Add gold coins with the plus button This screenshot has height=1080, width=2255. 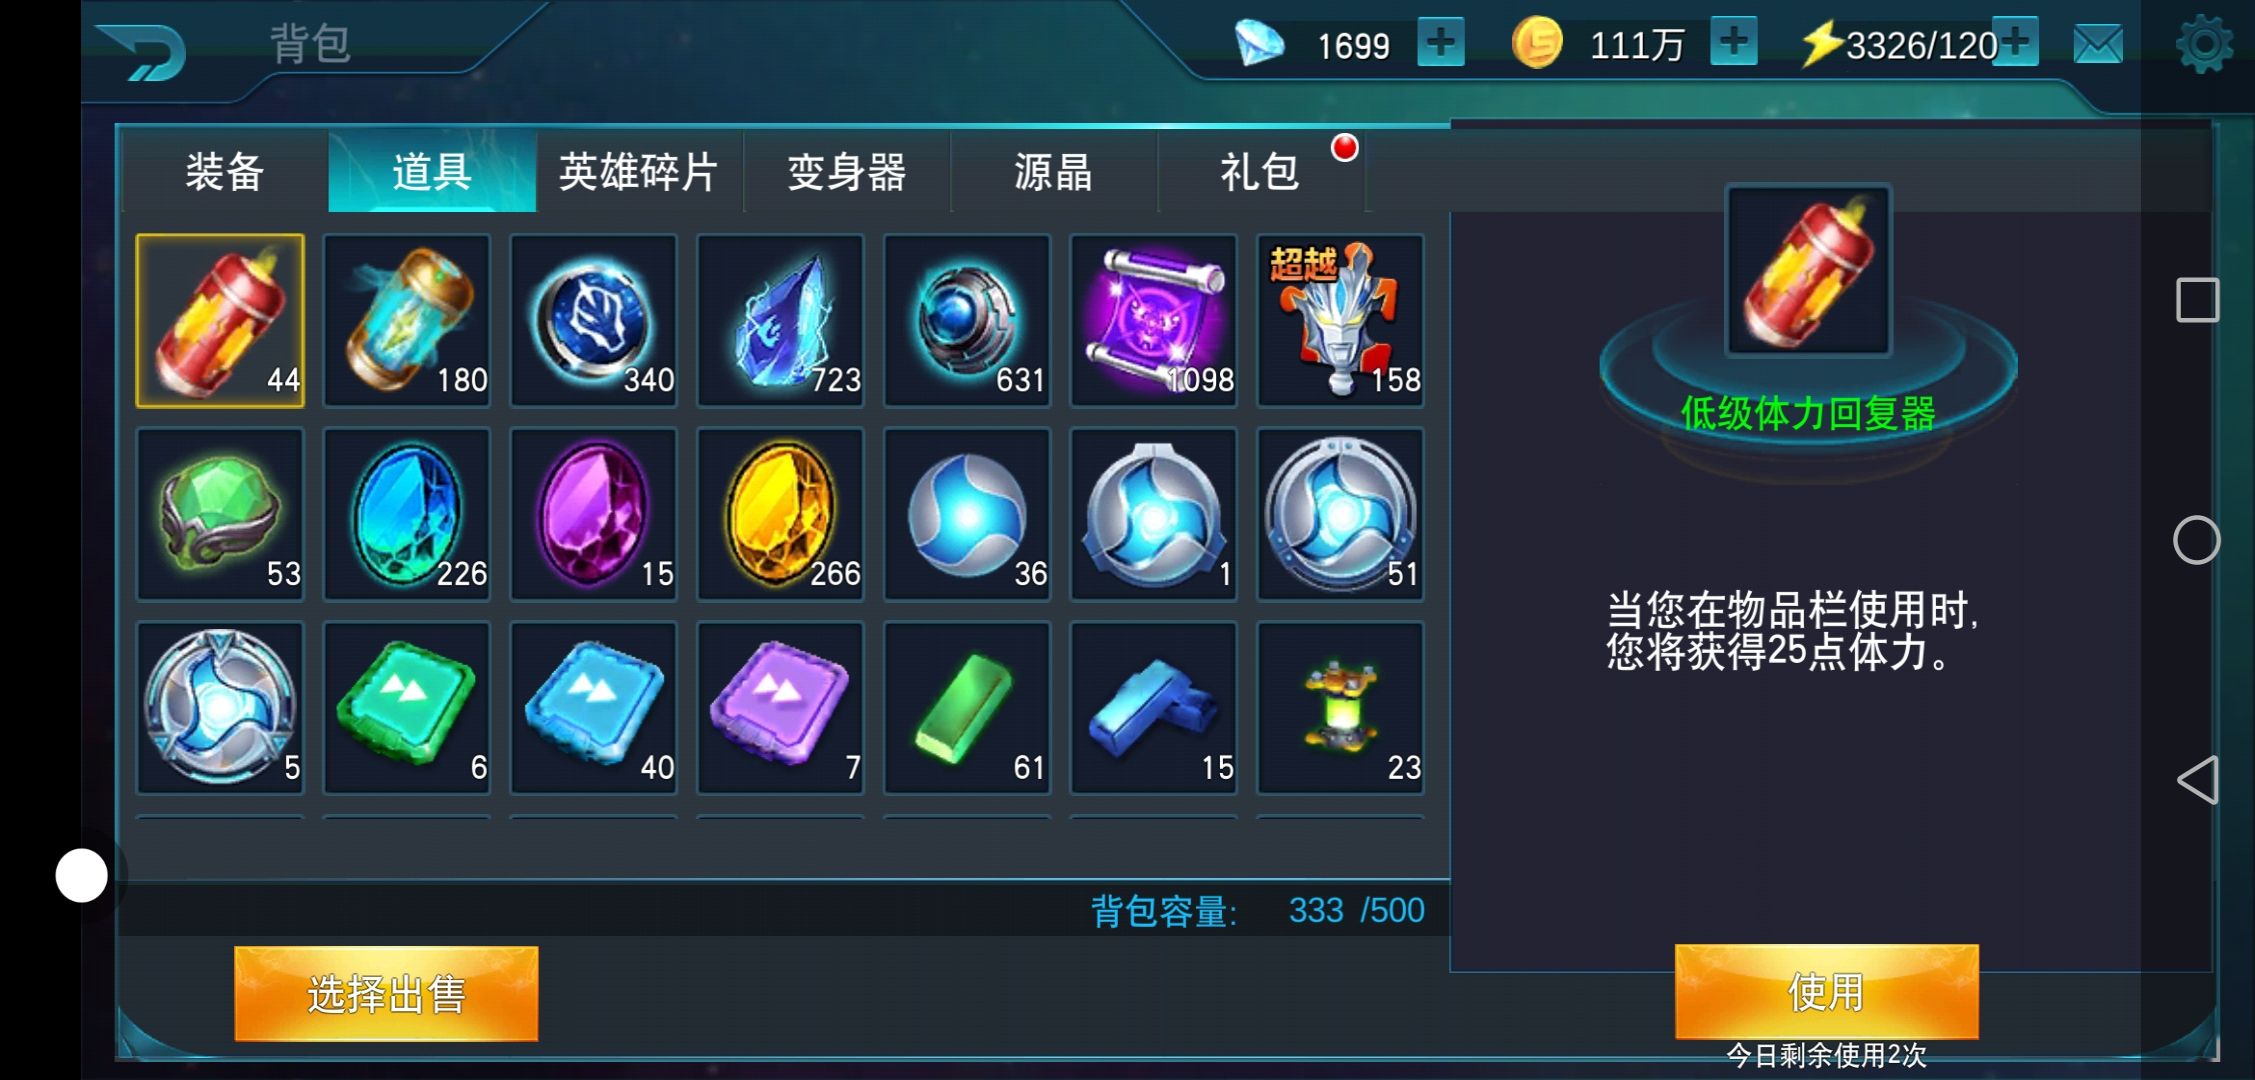coord(1734,43)
